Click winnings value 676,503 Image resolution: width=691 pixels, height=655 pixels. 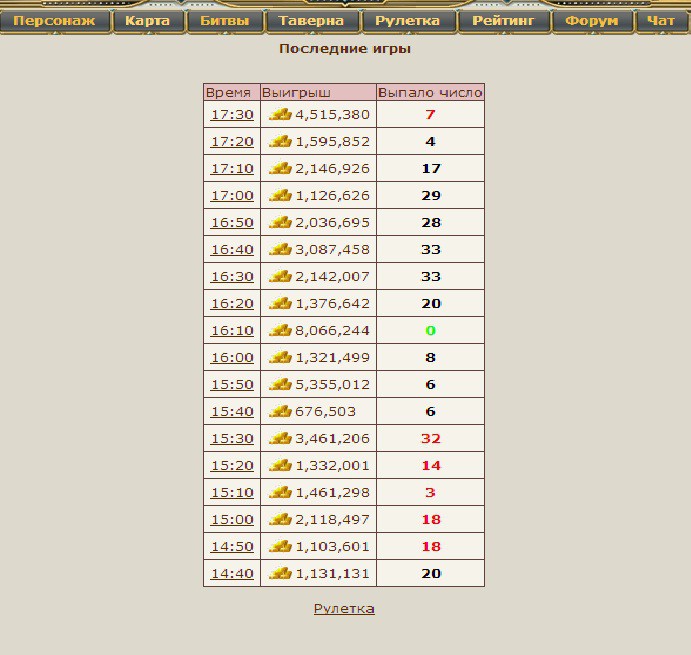pyautogui.click(x=325, y=412)
